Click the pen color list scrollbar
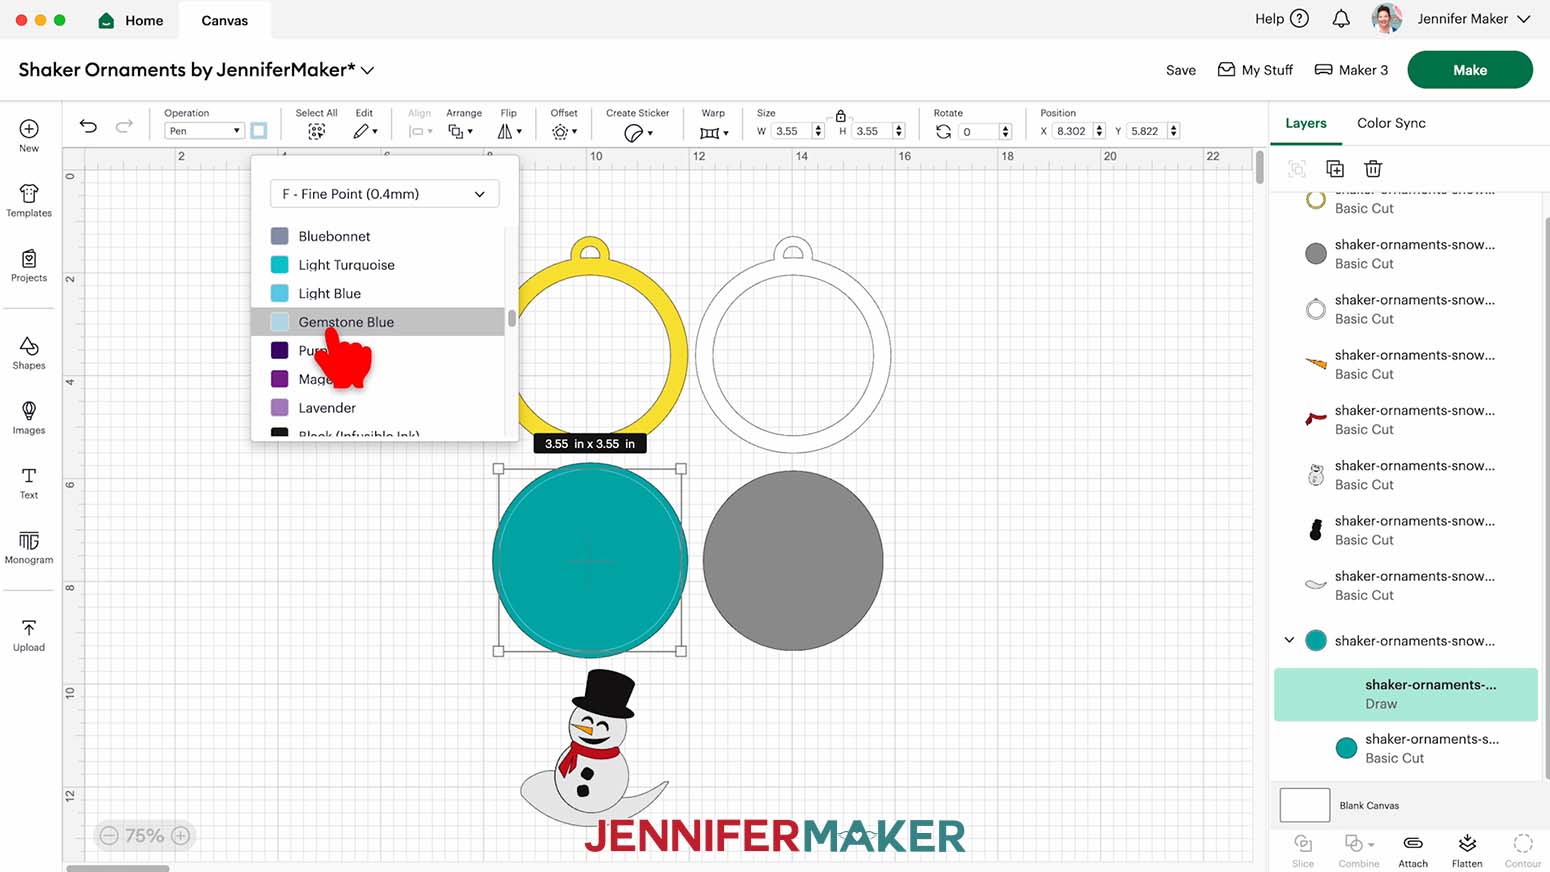 (512, 318)
